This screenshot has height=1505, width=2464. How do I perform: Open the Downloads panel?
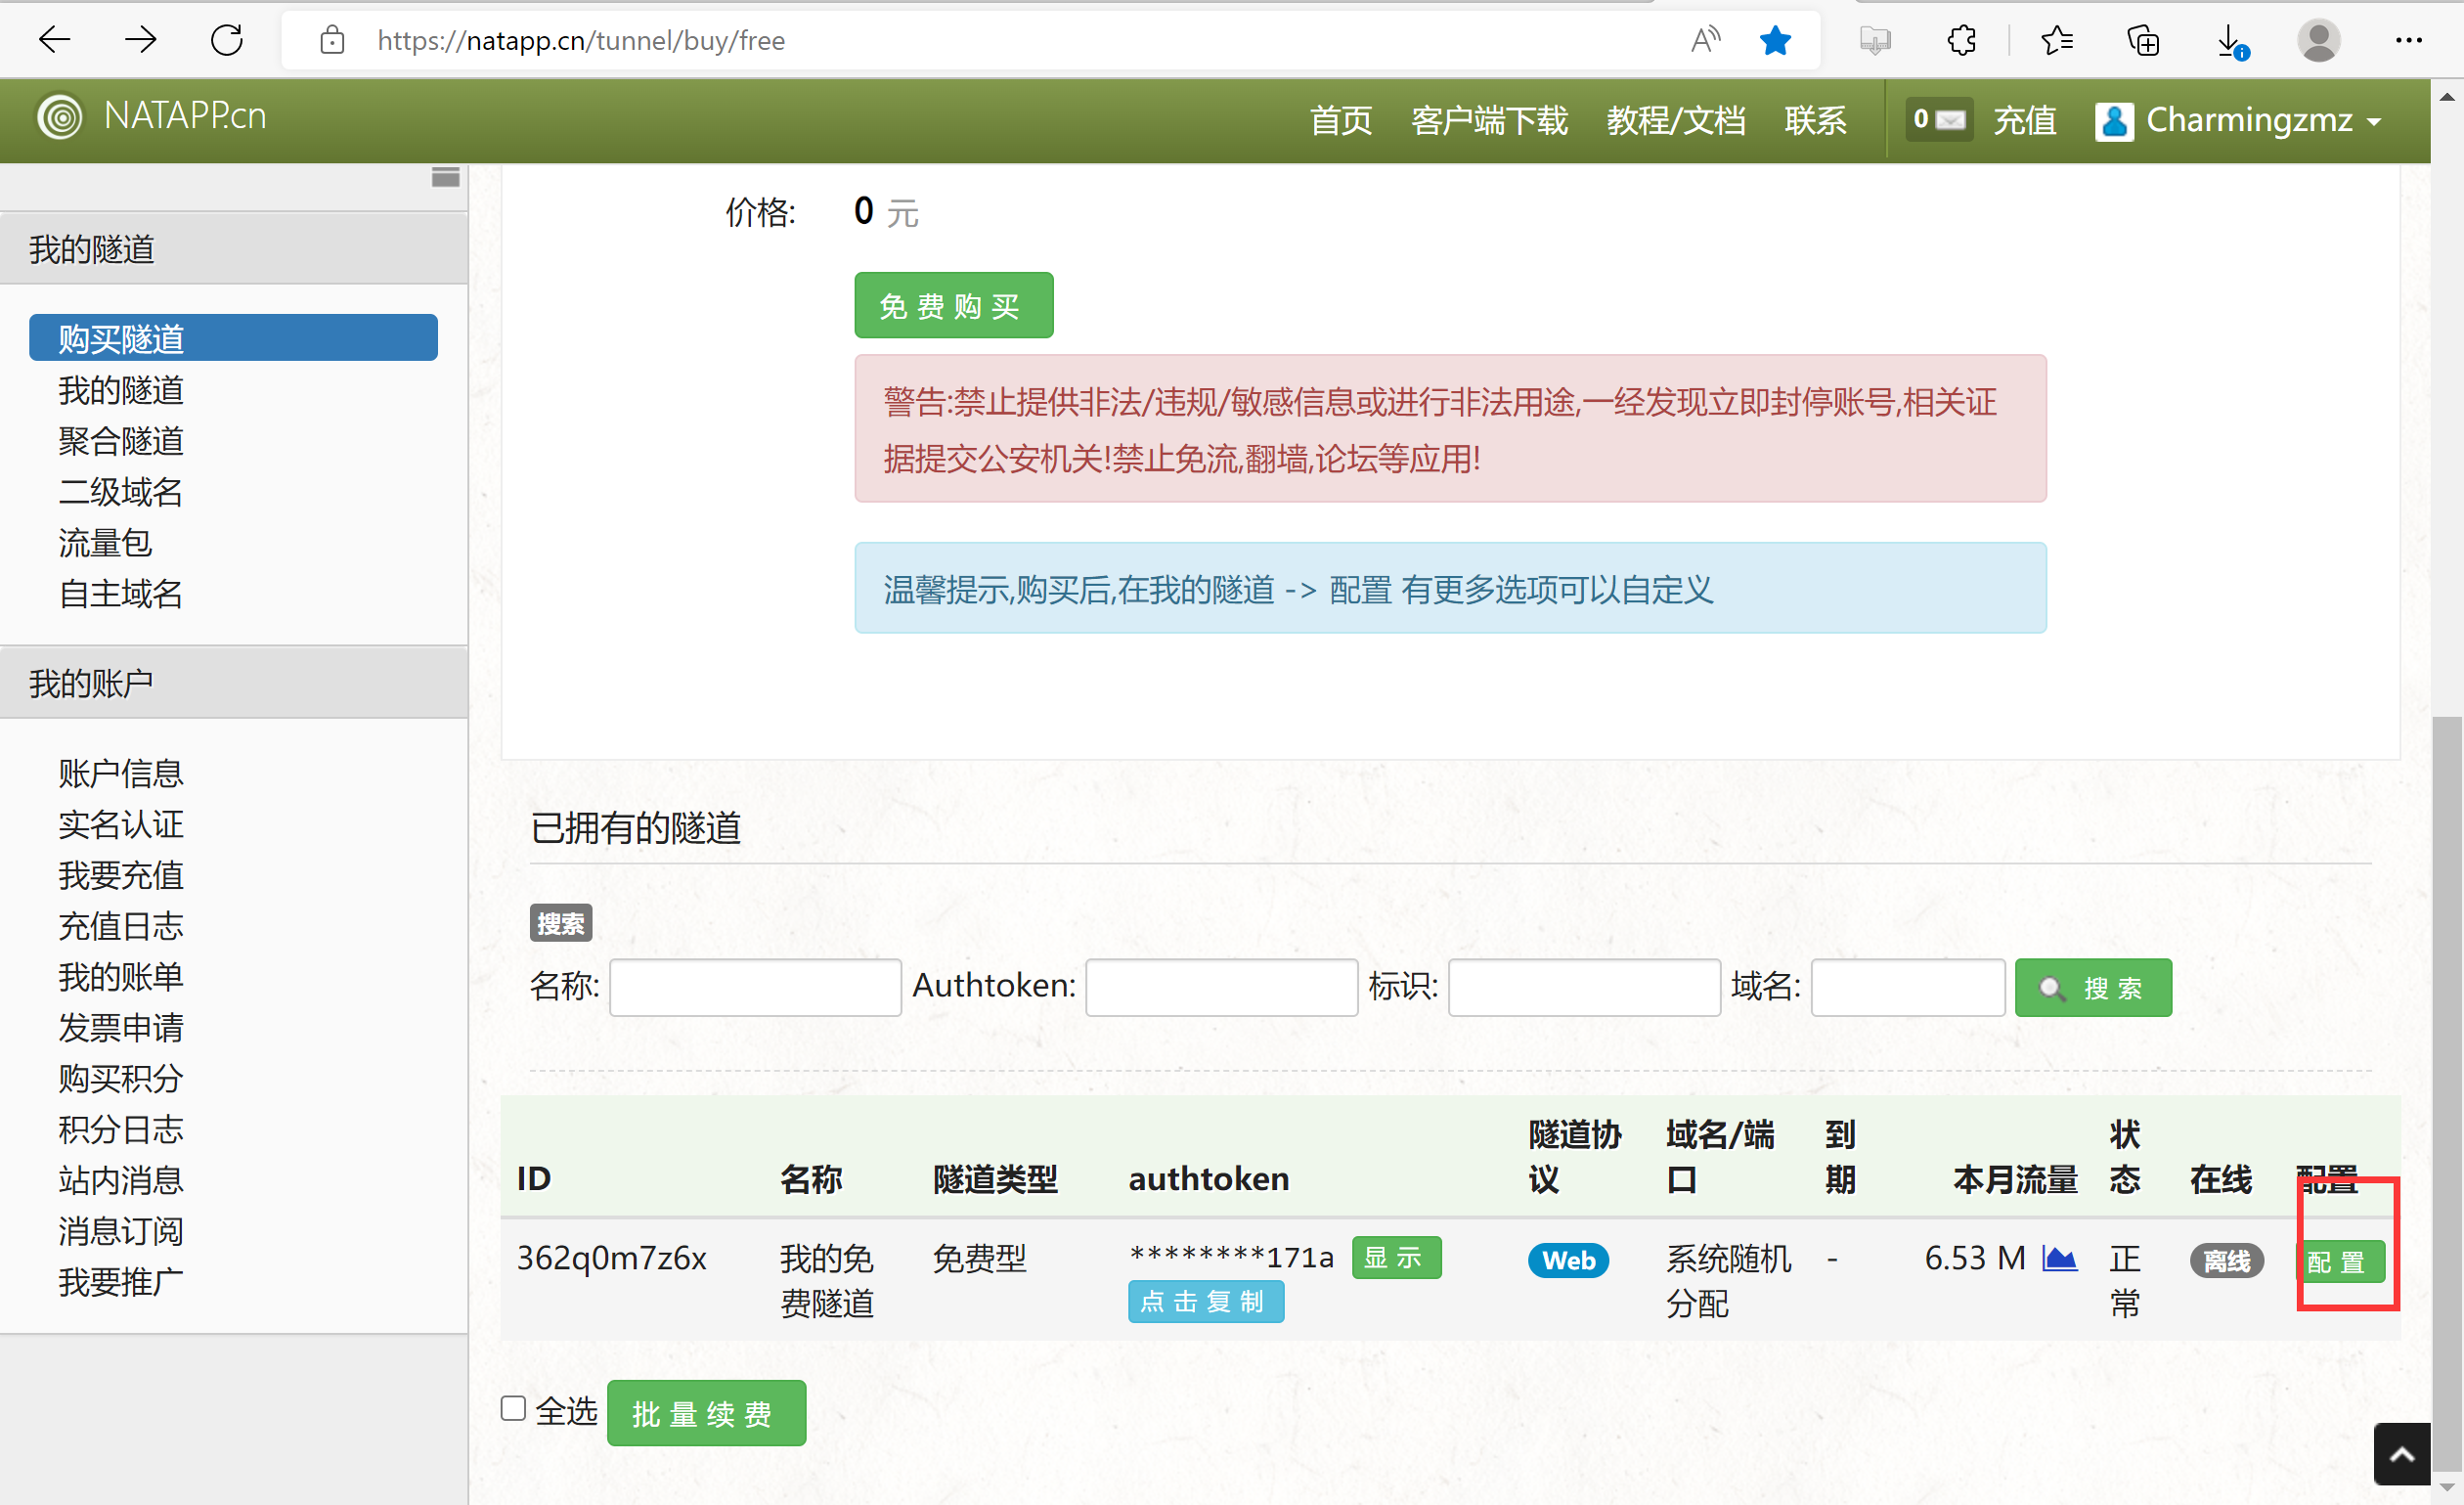click(2231, 40)
